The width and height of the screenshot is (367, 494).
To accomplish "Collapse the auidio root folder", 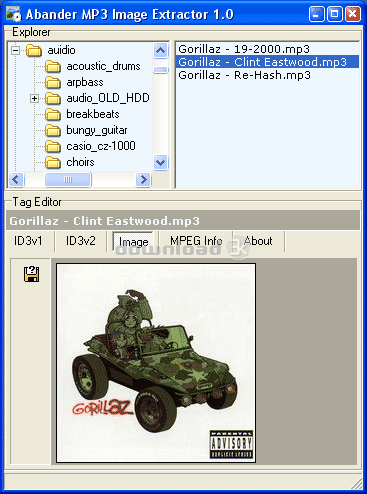I will pos(15,51).
